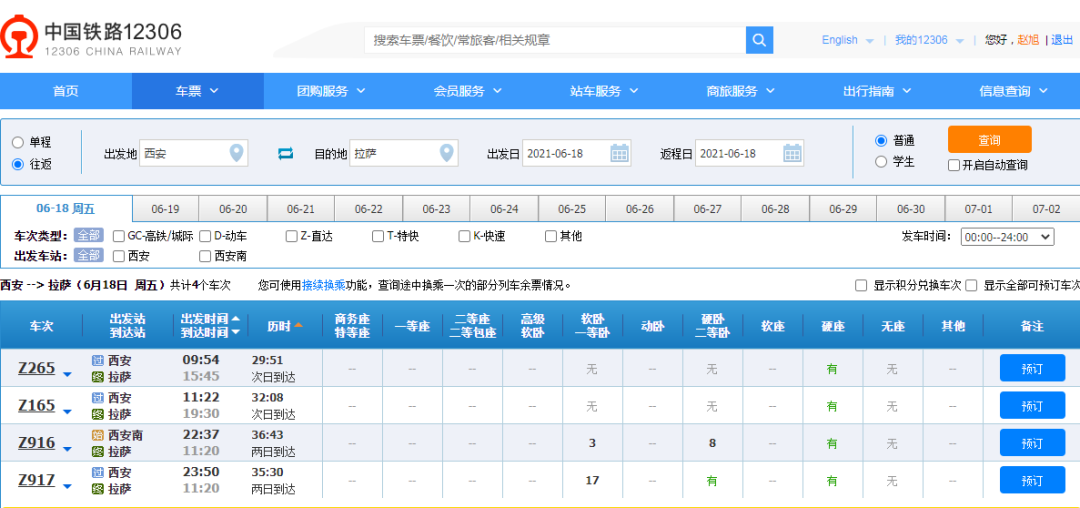Expand Z917 train stops arrow
1080x508 pixels.
pos(67,486)
